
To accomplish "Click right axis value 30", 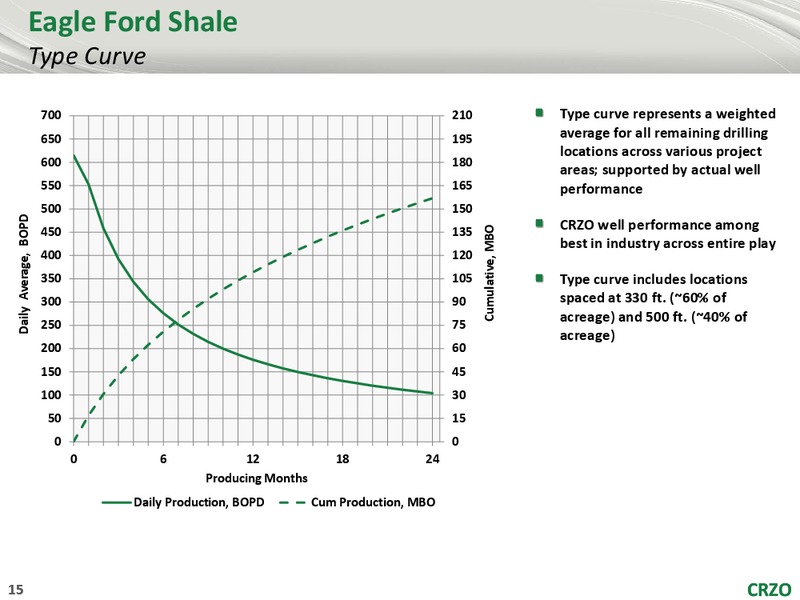I will (459, 395).
